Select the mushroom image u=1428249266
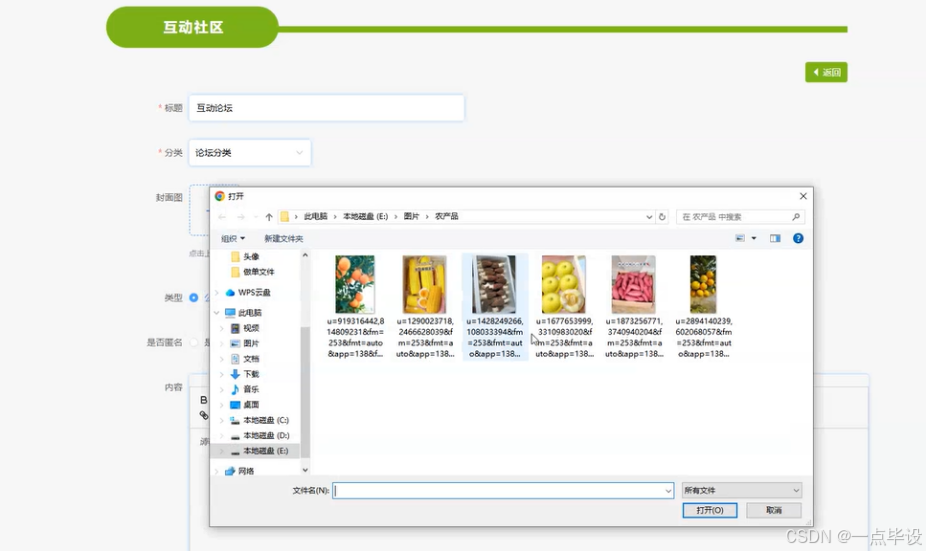This screenshot has width=926, height=552. [494, 306]
